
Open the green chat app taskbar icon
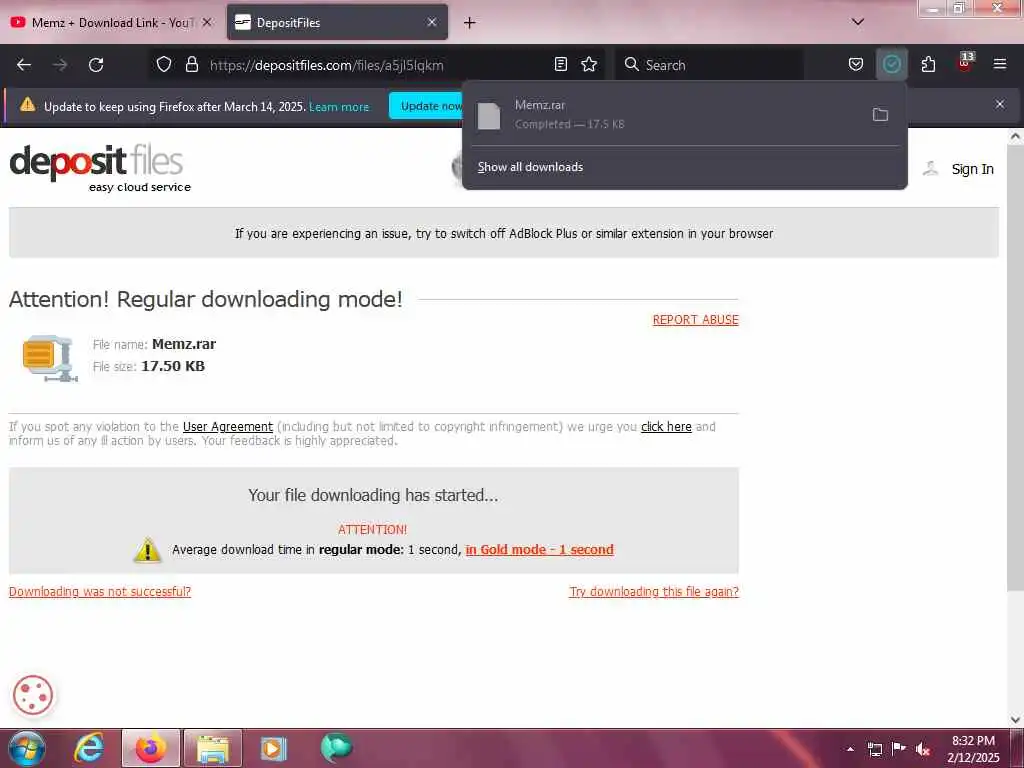[x=336, y=748]
